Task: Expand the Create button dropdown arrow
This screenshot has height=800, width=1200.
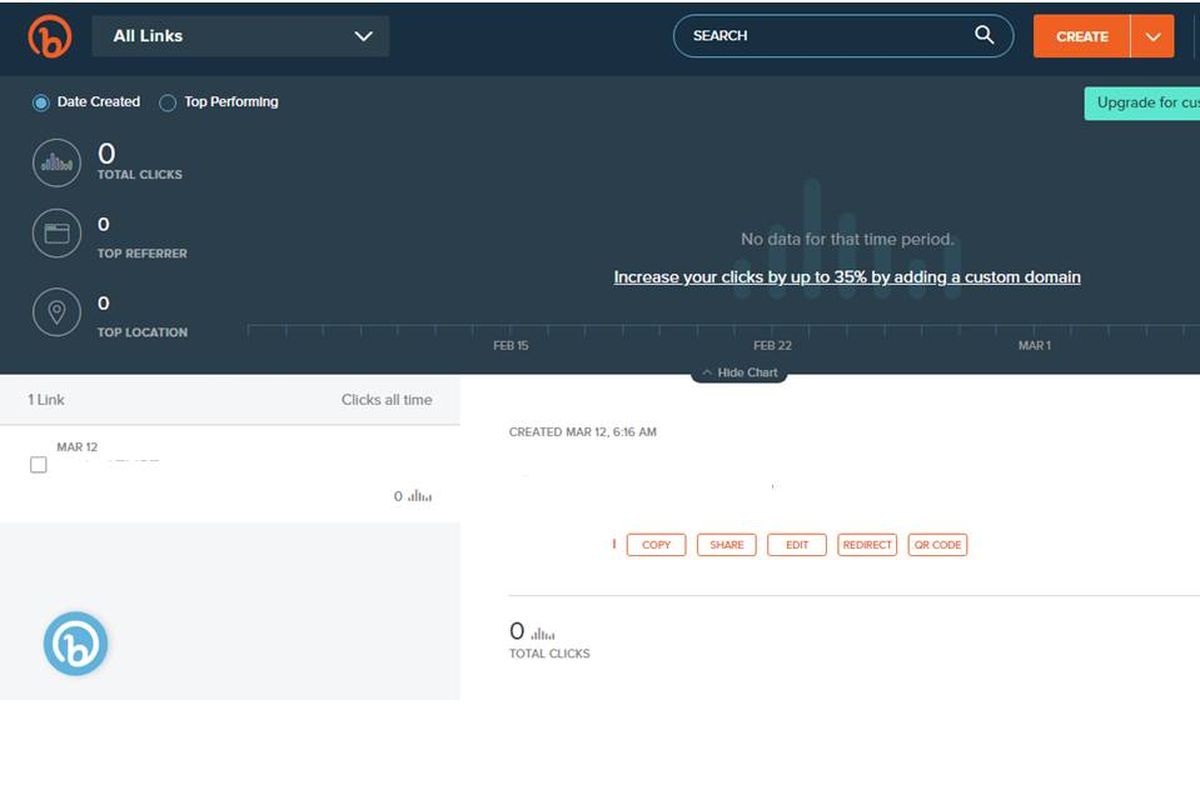Action: [1153, 37]
